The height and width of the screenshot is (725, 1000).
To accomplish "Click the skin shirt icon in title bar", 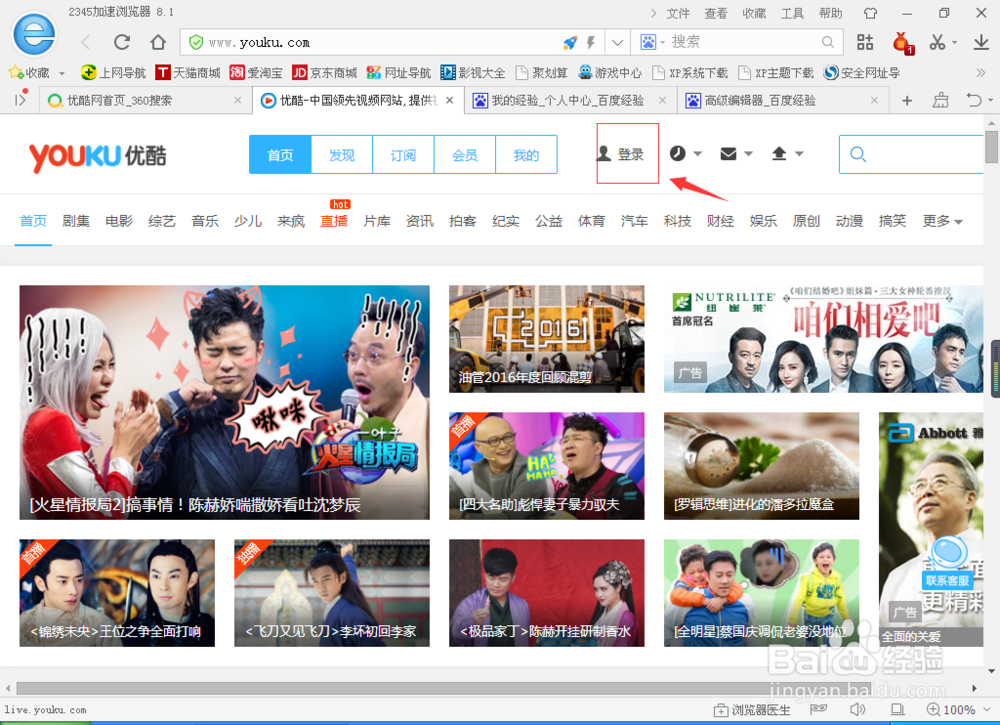I will point(871,13).
